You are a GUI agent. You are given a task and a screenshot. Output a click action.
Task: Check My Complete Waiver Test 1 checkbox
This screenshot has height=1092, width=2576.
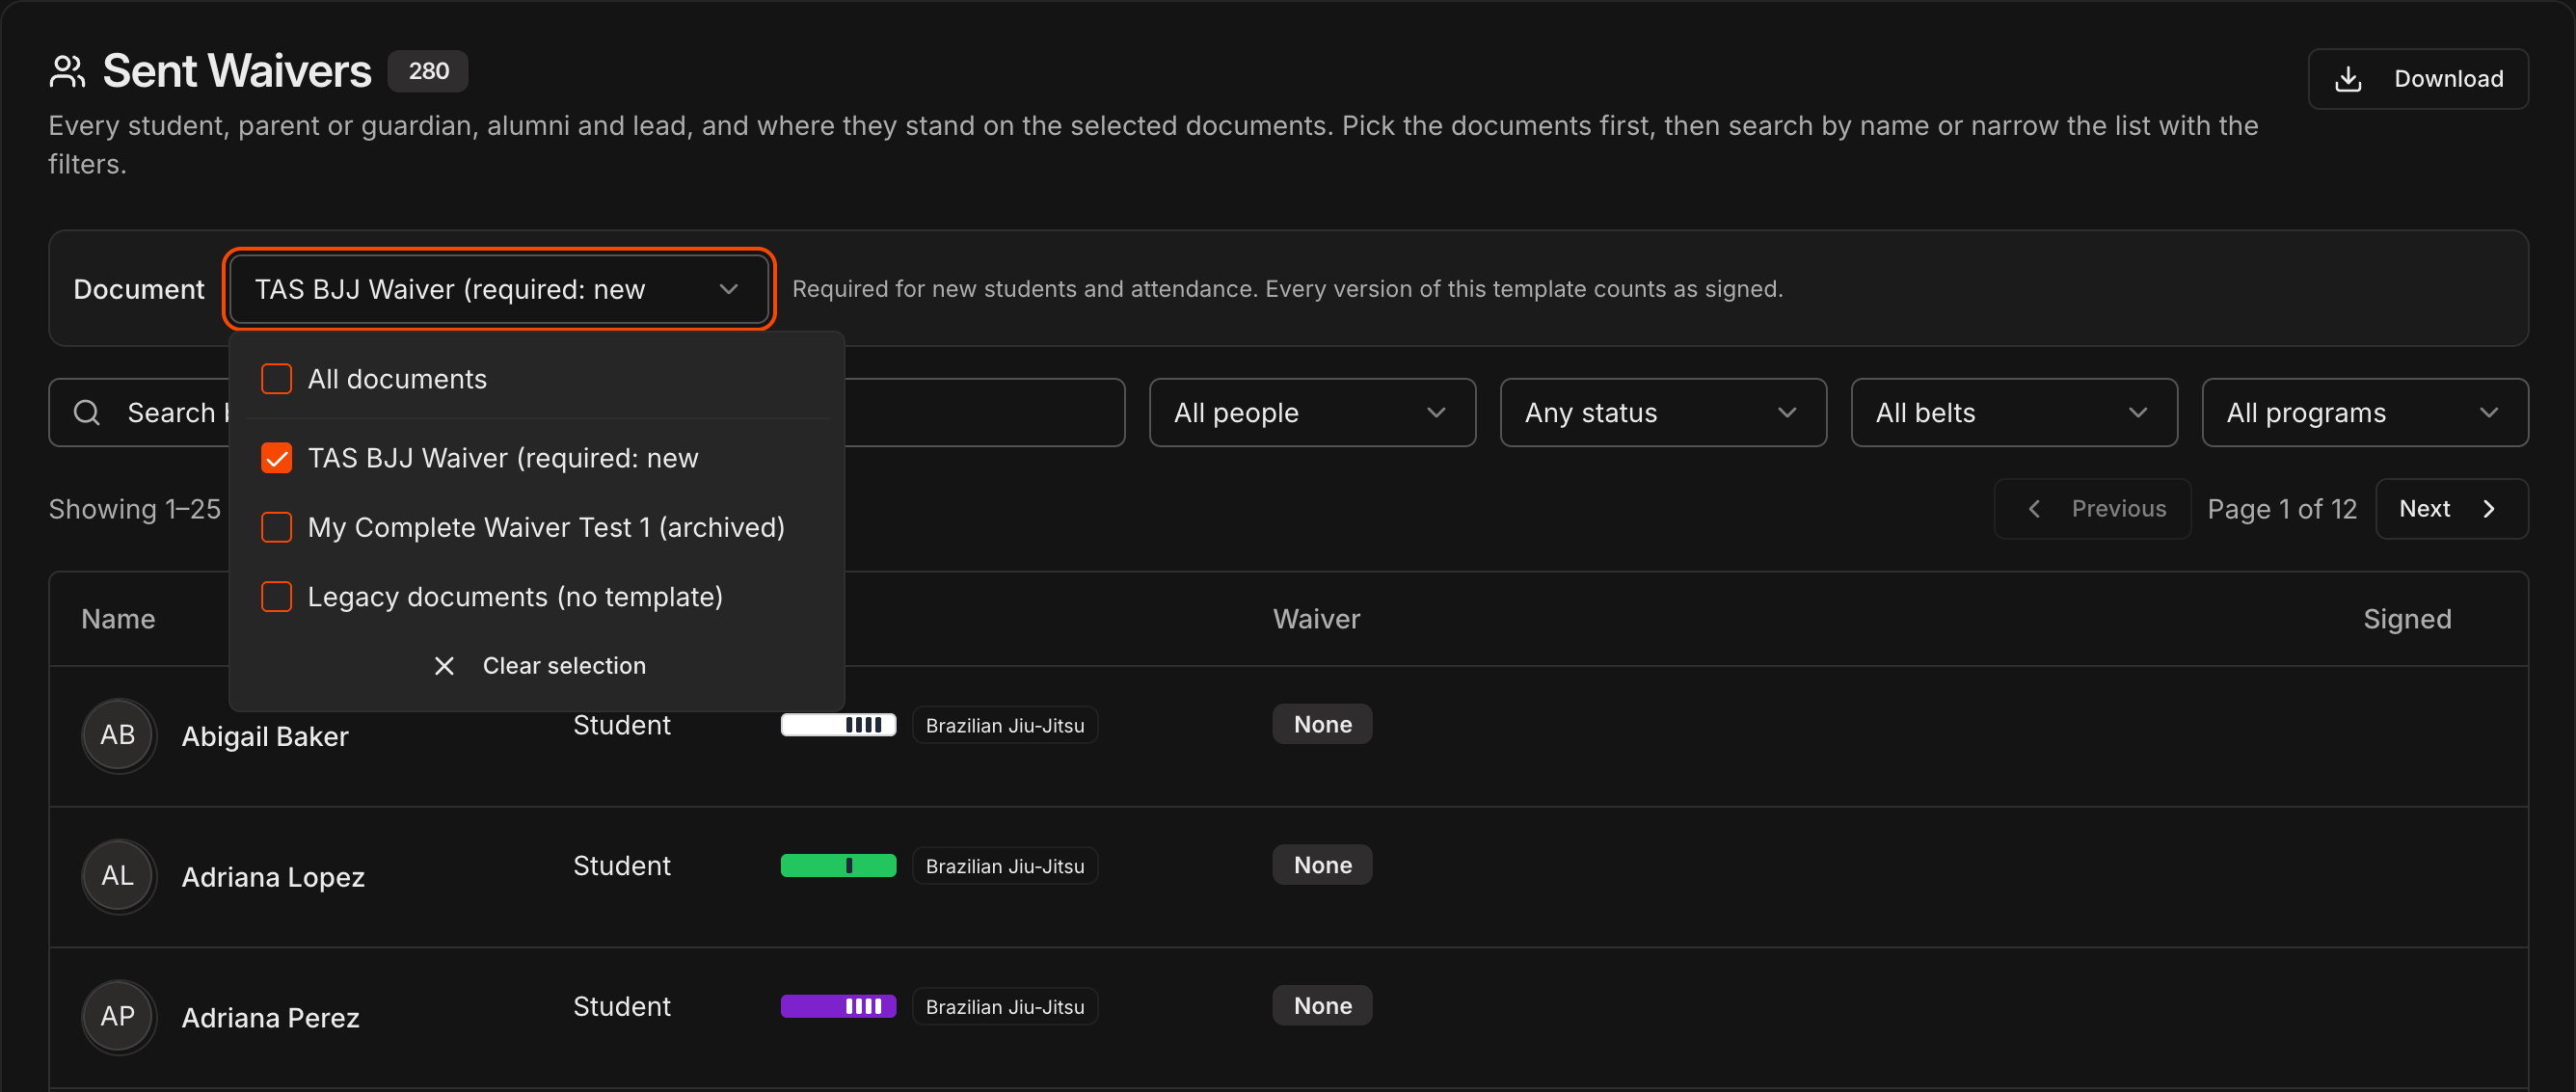tap(276, 527)
